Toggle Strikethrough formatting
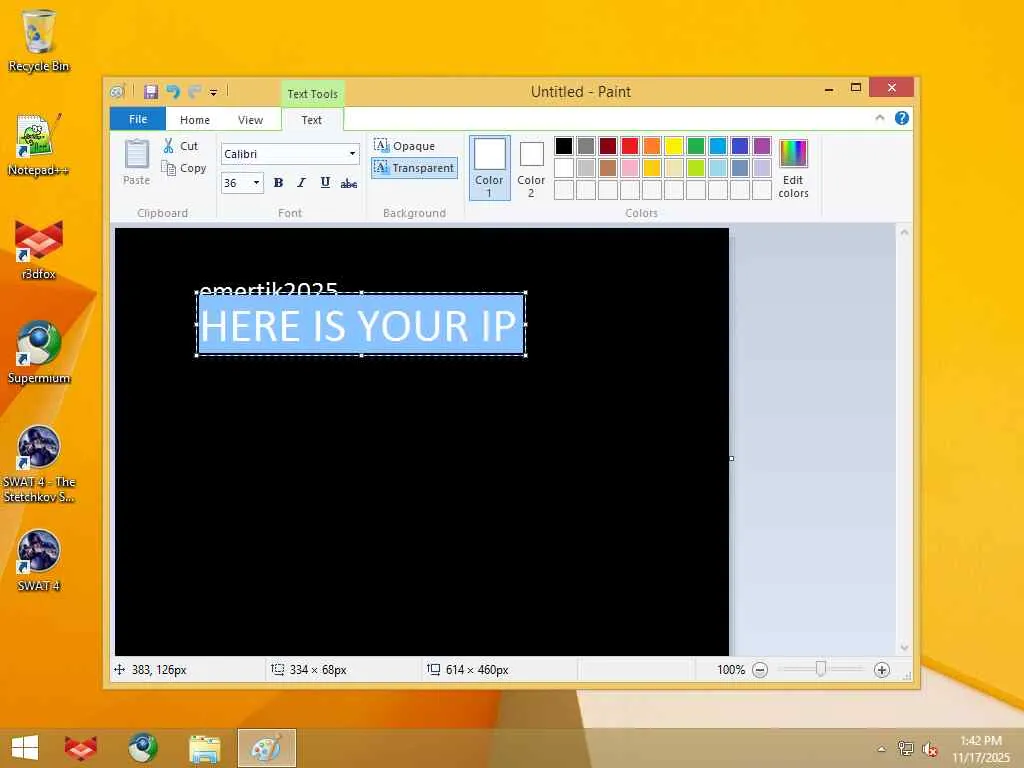Screen dimensions: 1024x768 (x=349, y=183)
